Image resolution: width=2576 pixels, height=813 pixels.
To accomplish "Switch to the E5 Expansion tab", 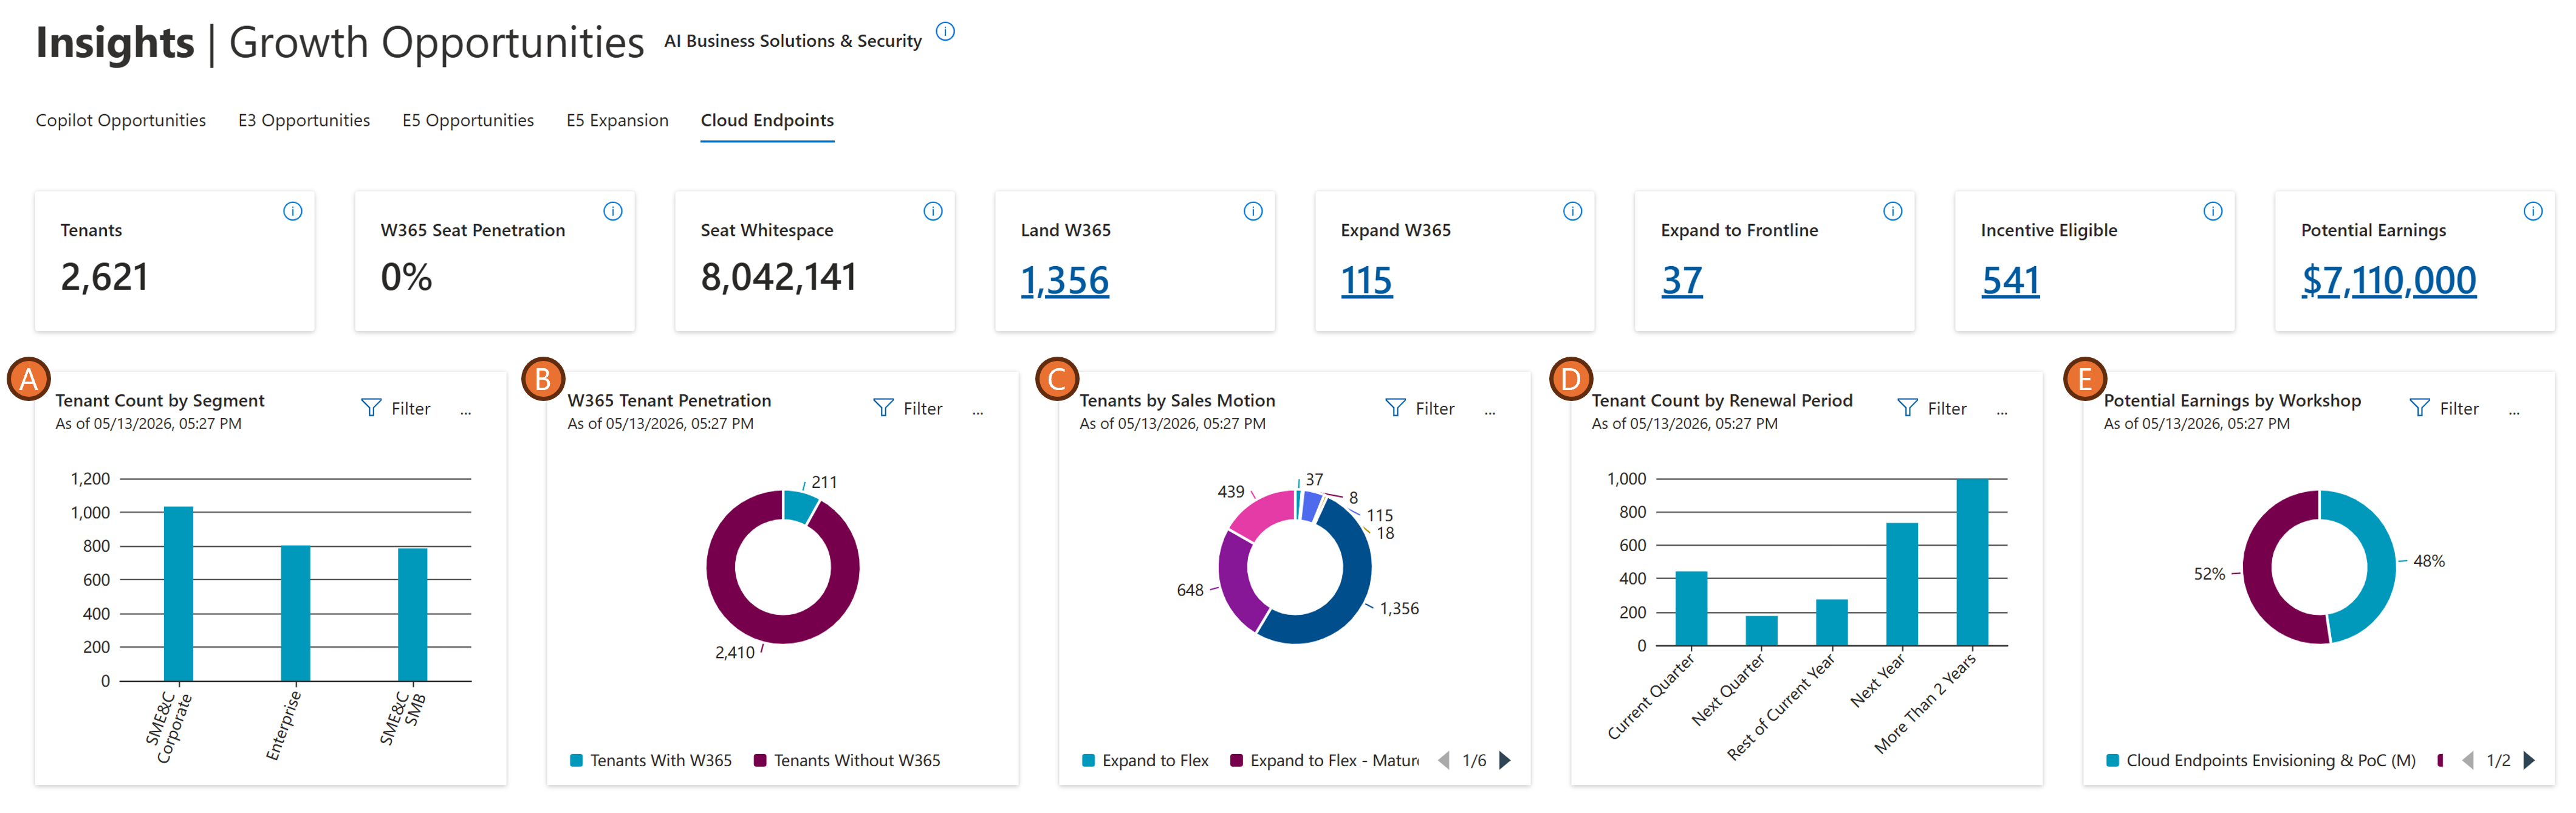I will click(617, 120).
